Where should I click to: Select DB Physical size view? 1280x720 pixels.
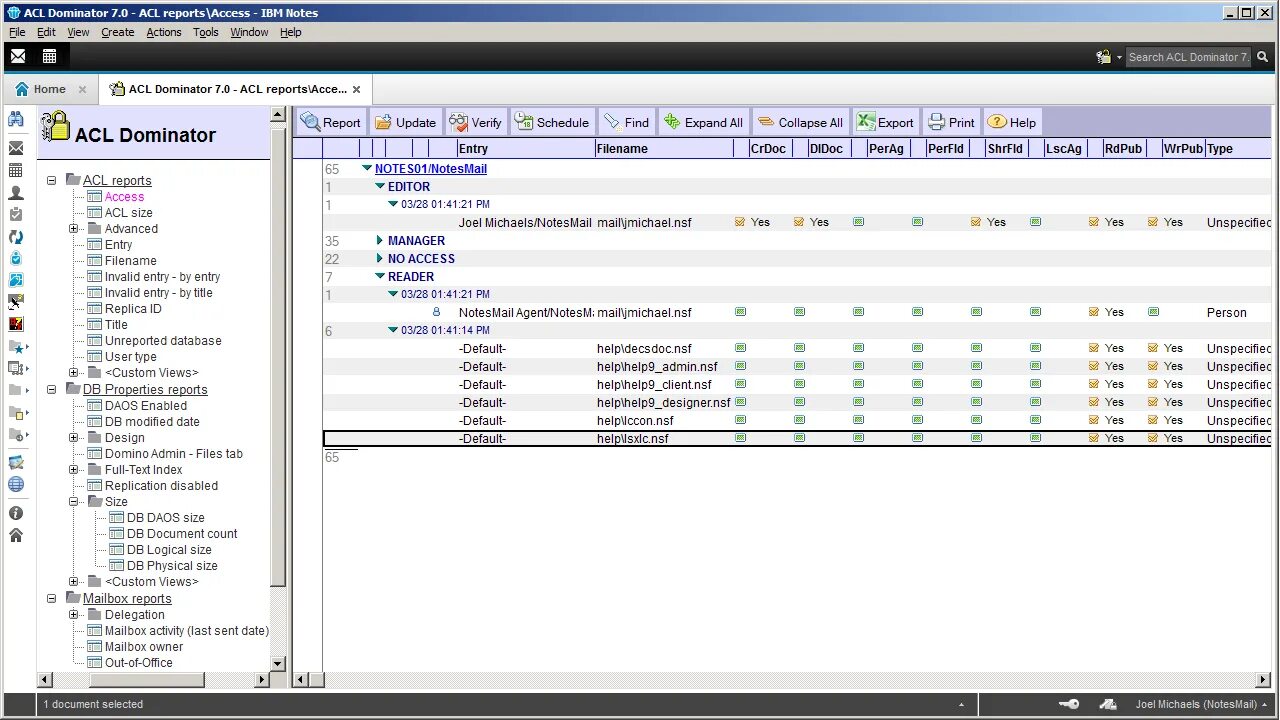[172, 566]
